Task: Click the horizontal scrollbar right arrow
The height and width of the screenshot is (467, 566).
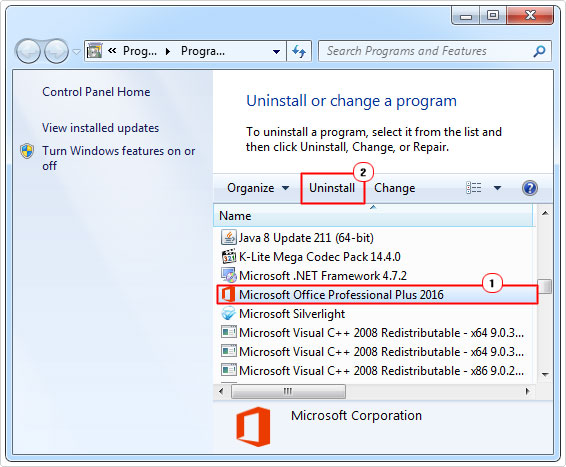Action: pyautogui.click(x=528, y=392)
